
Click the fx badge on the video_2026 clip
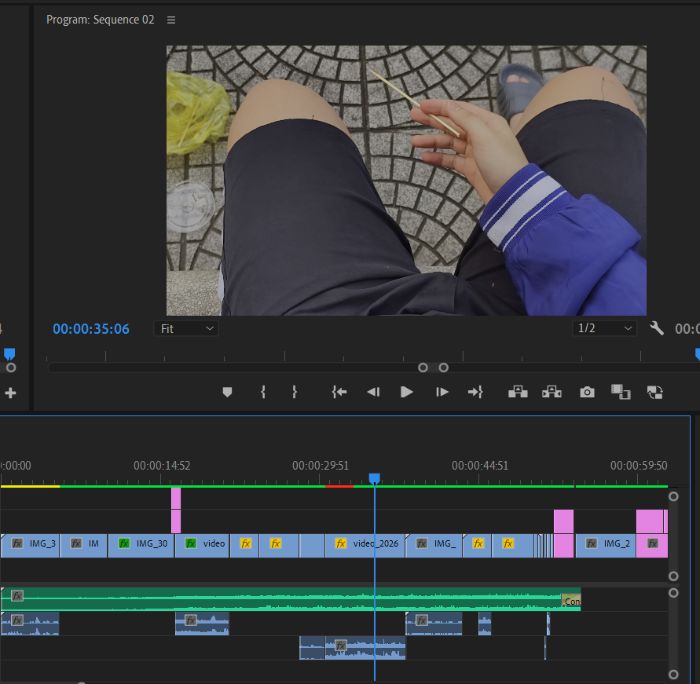[x=341, y=543]
